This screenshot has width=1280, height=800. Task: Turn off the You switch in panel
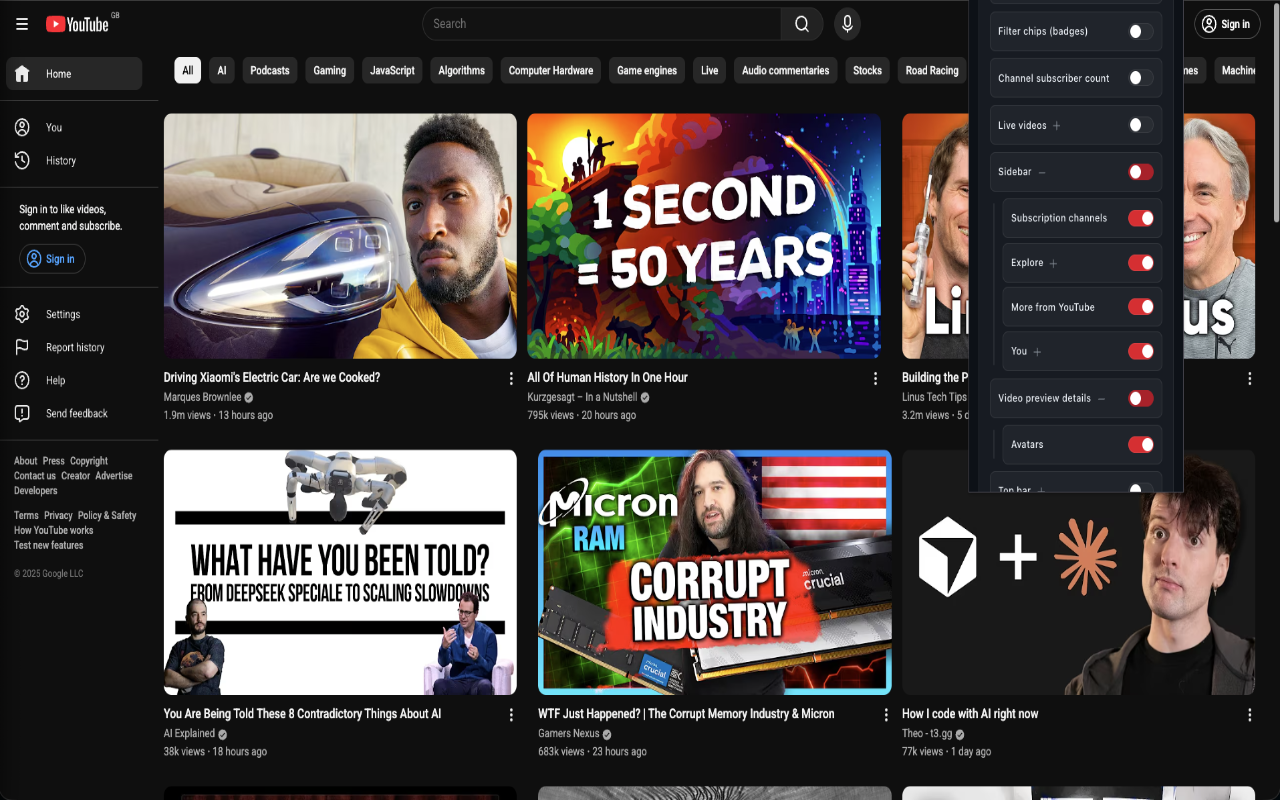(1141, 351)
